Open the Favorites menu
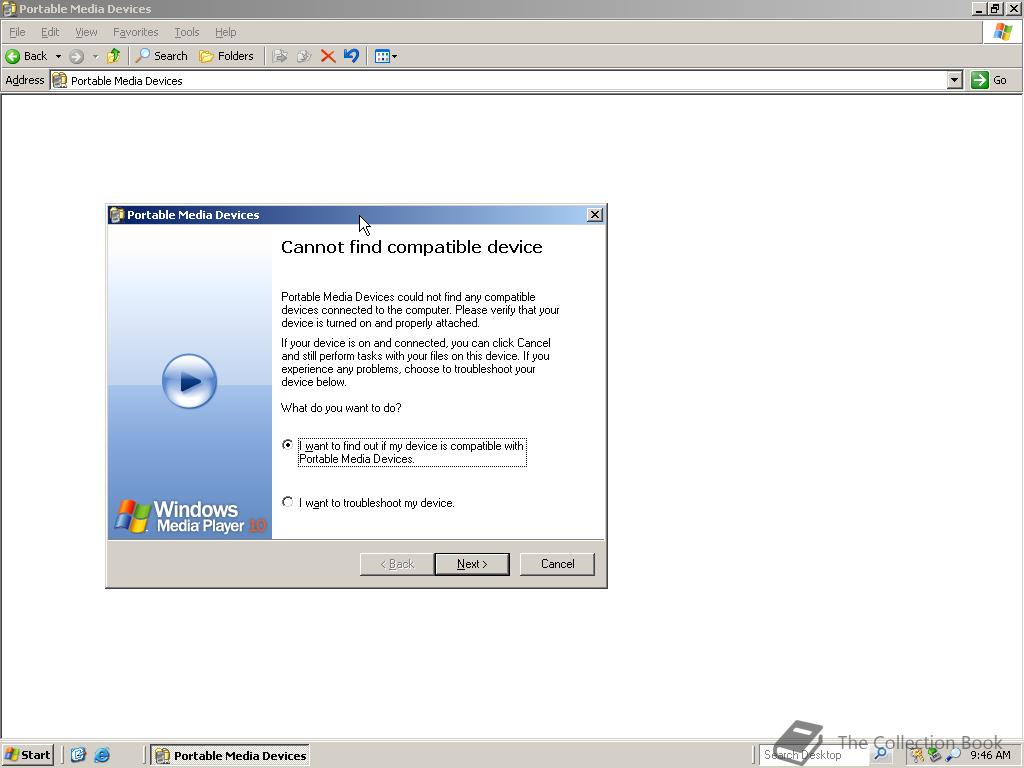The height and width of the screenshot is (768, 1024). (x=135, y=32)
